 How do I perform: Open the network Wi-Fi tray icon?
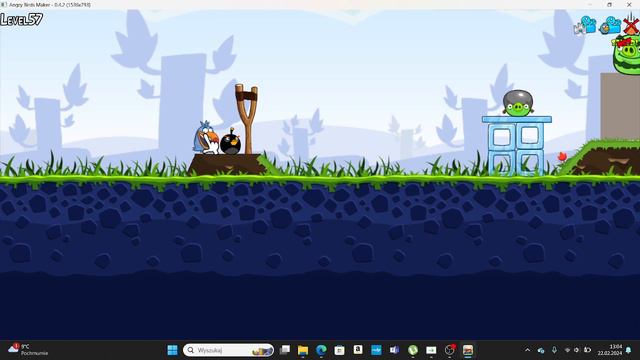click(567, 350)
